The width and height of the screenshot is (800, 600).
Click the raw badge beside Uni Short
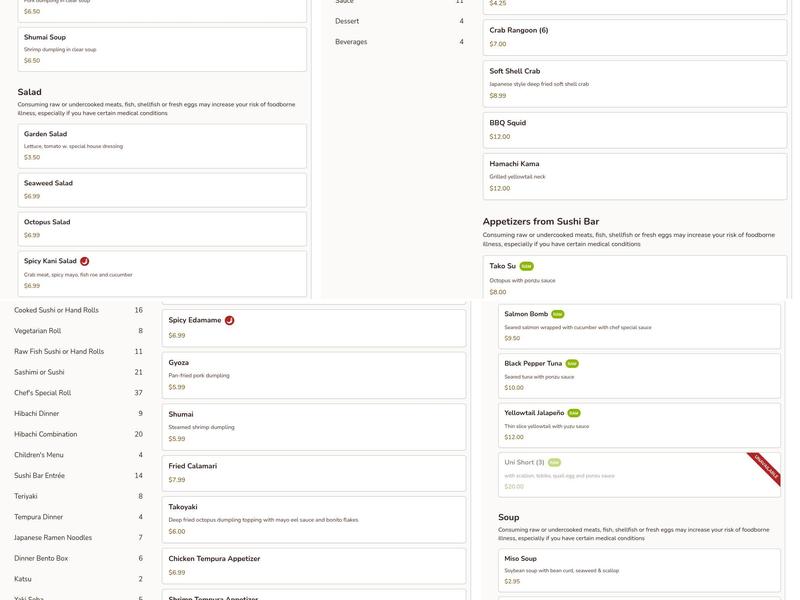pos(554,462)
